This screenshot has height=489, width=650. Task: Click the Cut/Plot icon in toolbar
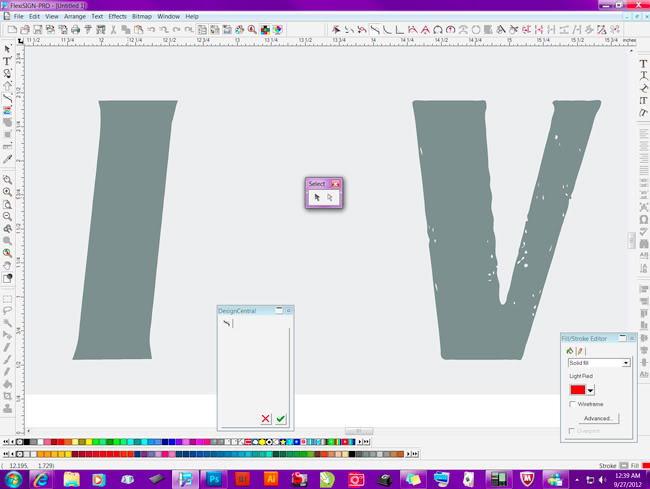[x=101, y=29]
